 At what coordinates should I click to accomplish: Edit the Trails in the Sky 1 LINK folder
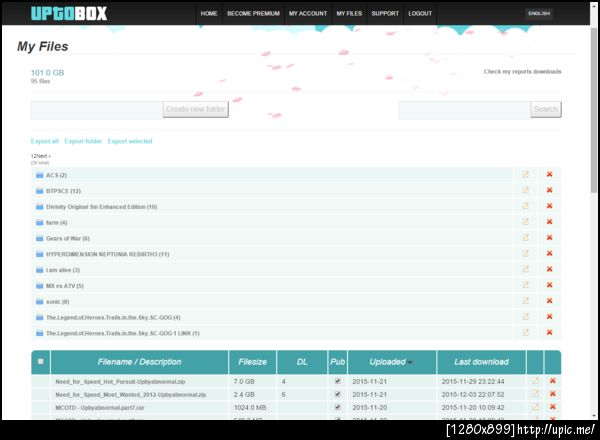(526, 332)
